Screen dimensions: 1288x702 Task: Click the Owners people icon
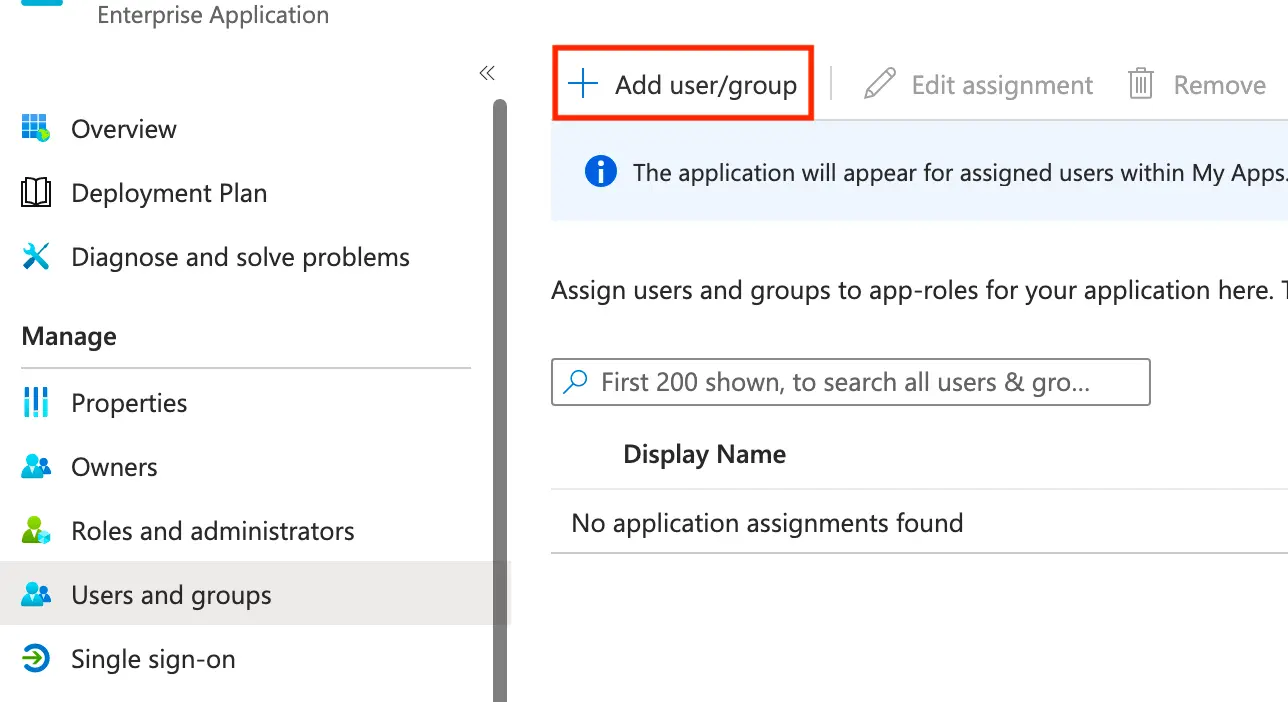click(x=36, y=467)
